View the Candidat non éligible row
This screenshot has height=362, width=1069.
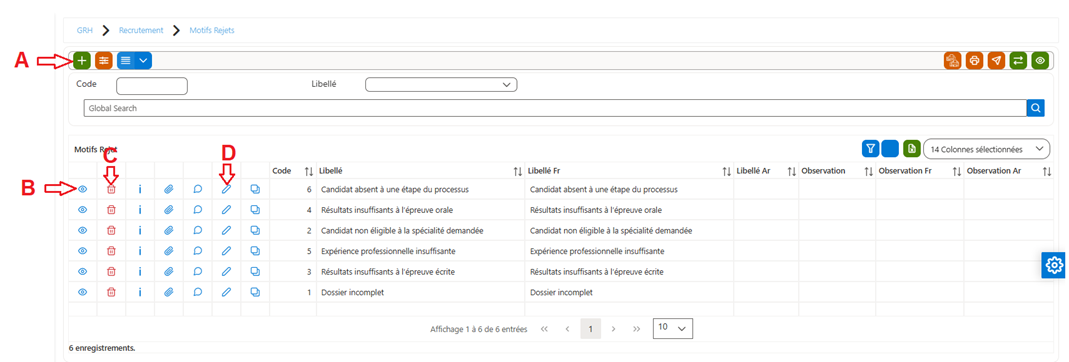click(82, 230)
